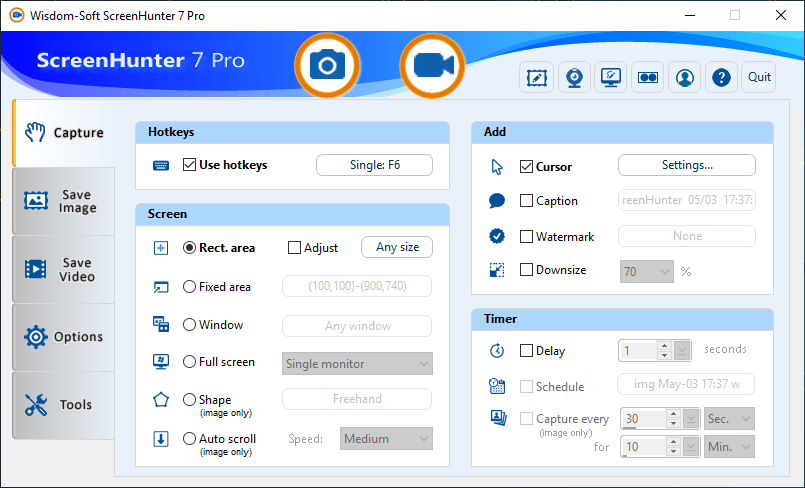Open the Options tab
The image size is (805, 488).
64,337
